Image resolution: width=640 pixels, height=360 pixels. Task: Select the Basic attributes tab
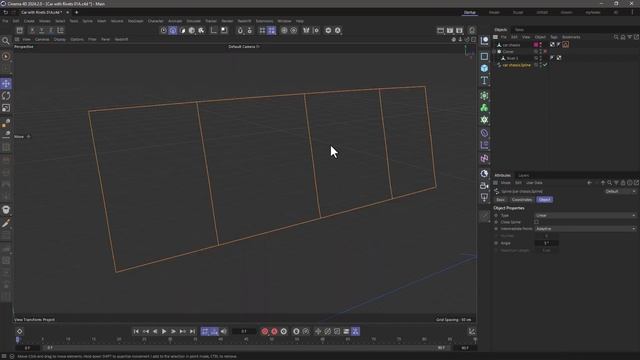tap(500, 200)
